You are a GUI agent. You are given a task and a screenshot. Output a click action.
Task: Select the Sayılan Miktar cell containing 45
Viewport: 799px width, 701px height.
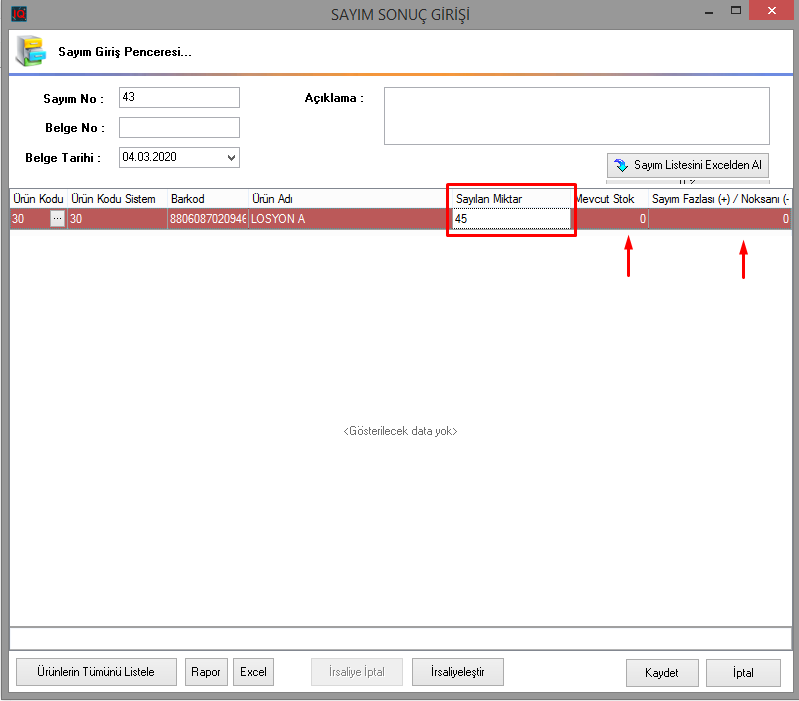point(511,218)
